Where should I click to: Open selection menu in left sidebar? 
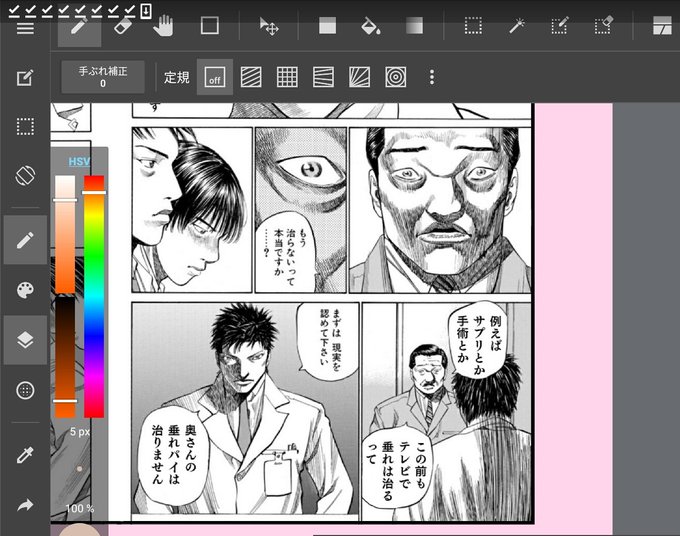(x=25, y=127)
